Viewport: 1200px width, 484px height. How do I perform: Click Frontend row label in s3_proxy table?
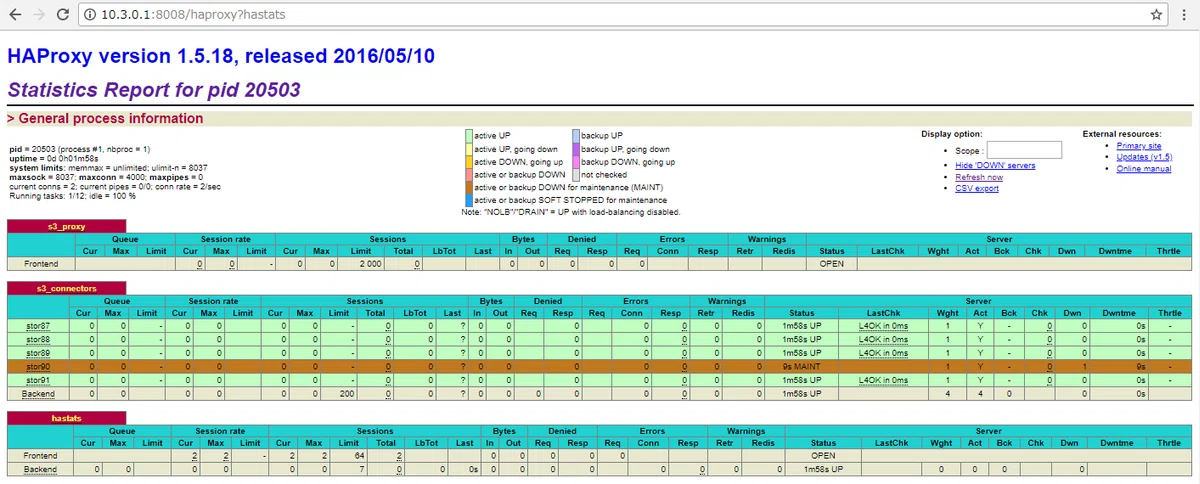41,264
